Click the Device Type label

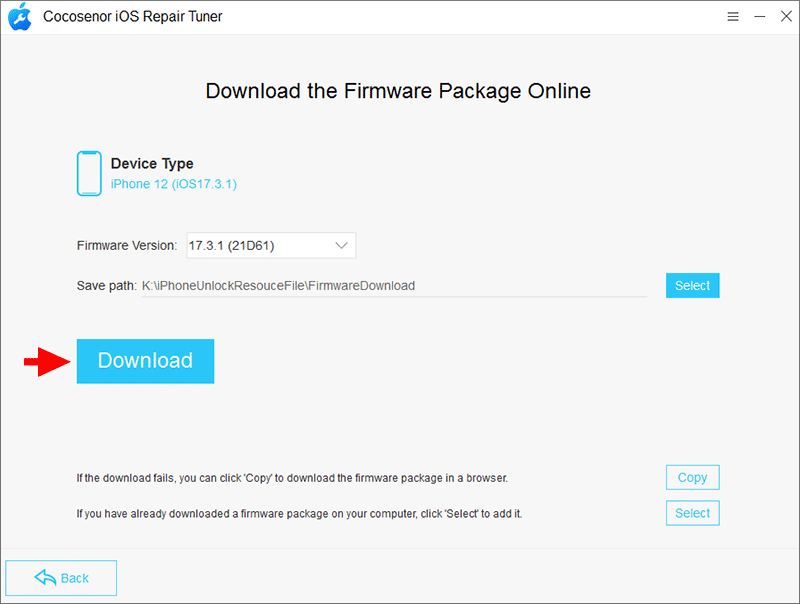click(152, 163)
